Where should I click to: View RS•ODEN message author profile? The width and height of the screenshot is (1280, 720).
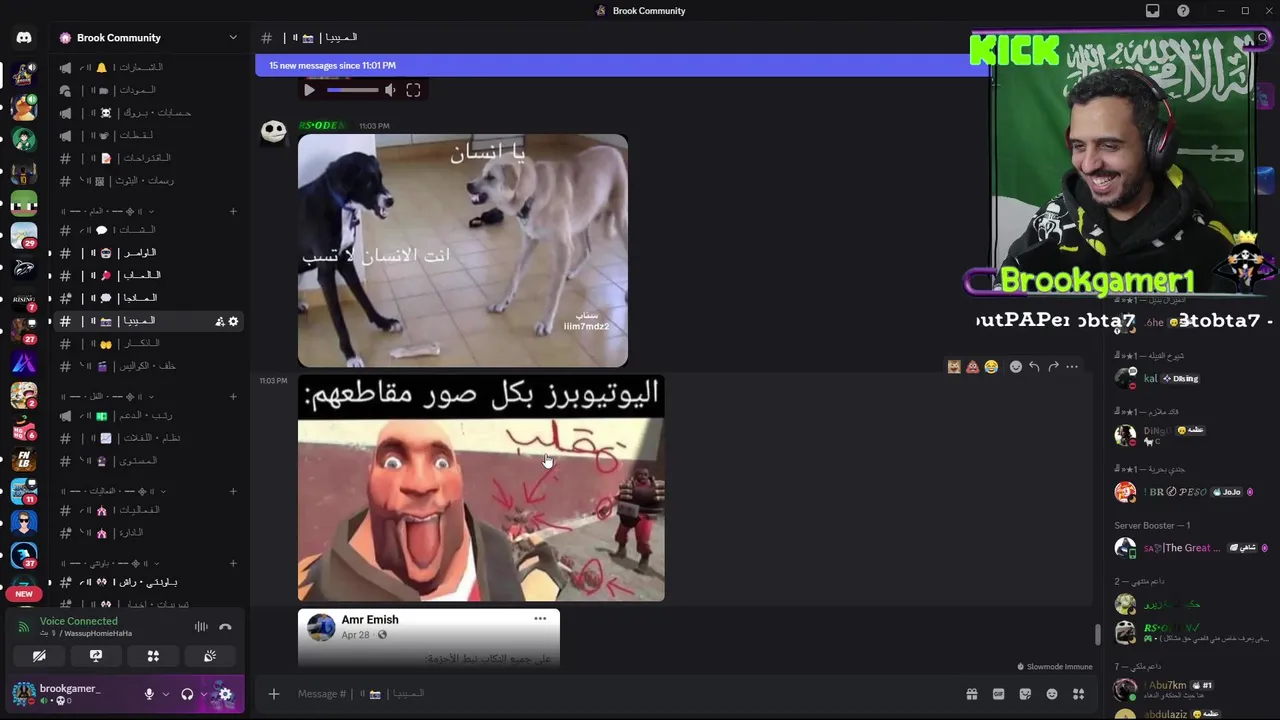click(x=321, y=126)
